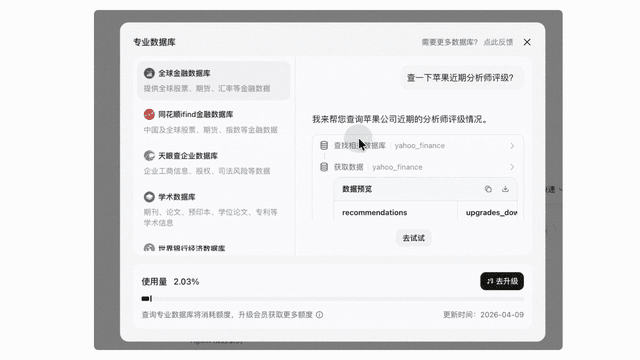Click the 学术数据库 icon

click(149, 197)
